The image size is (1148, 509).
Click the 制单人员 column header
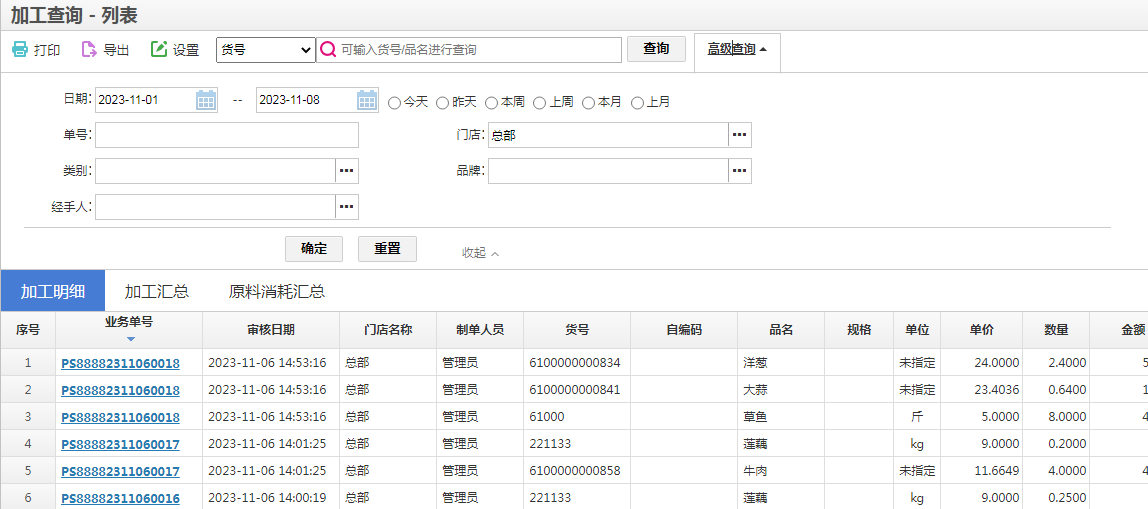(x=480, y=330)
